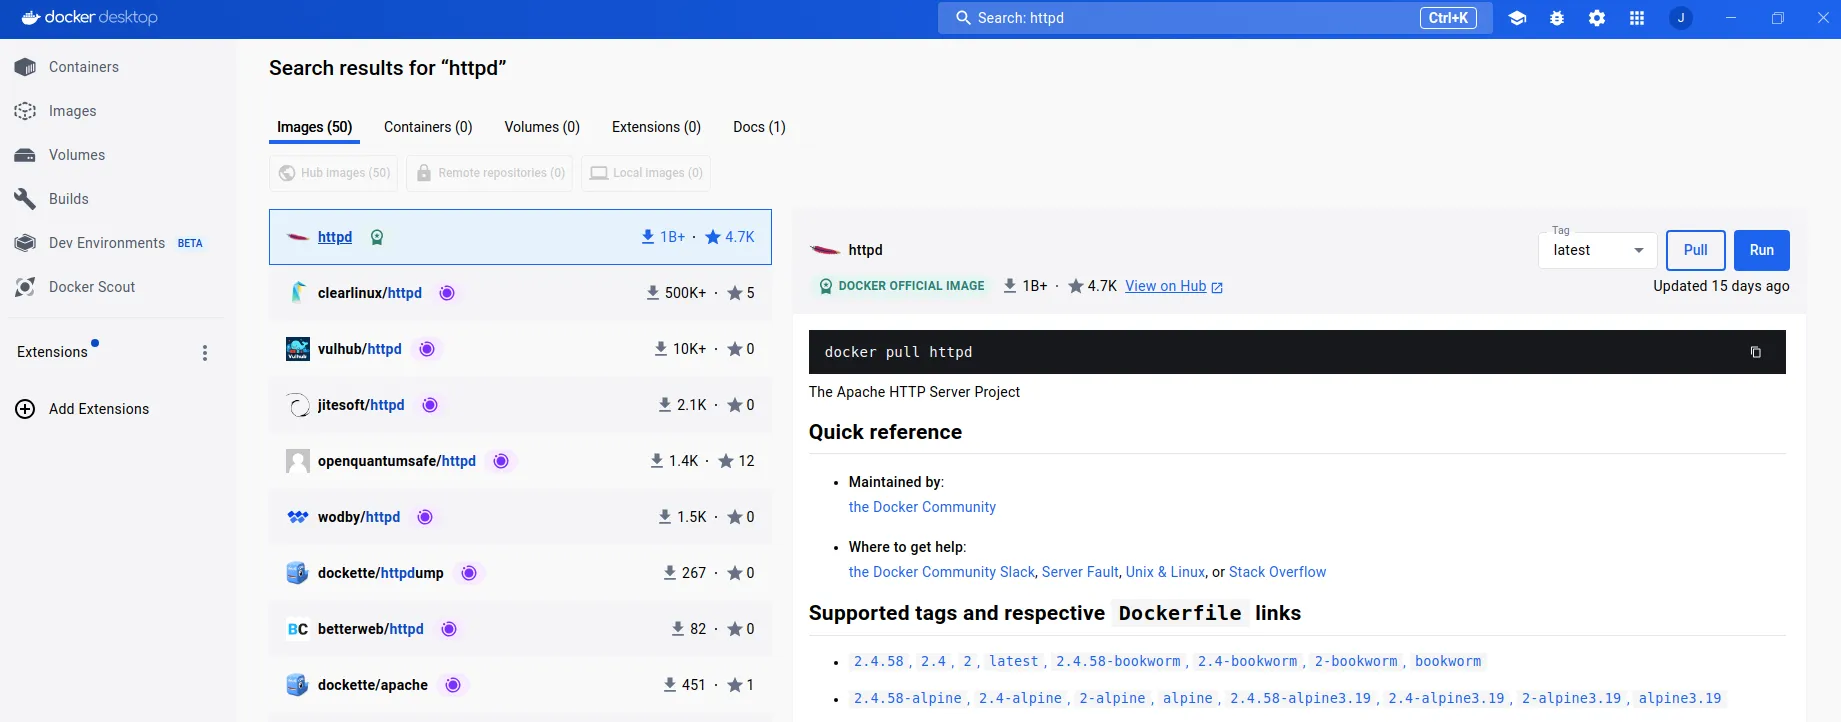
Task: Open Docker Scout in the sidebar
Action: tap(91, 287)
